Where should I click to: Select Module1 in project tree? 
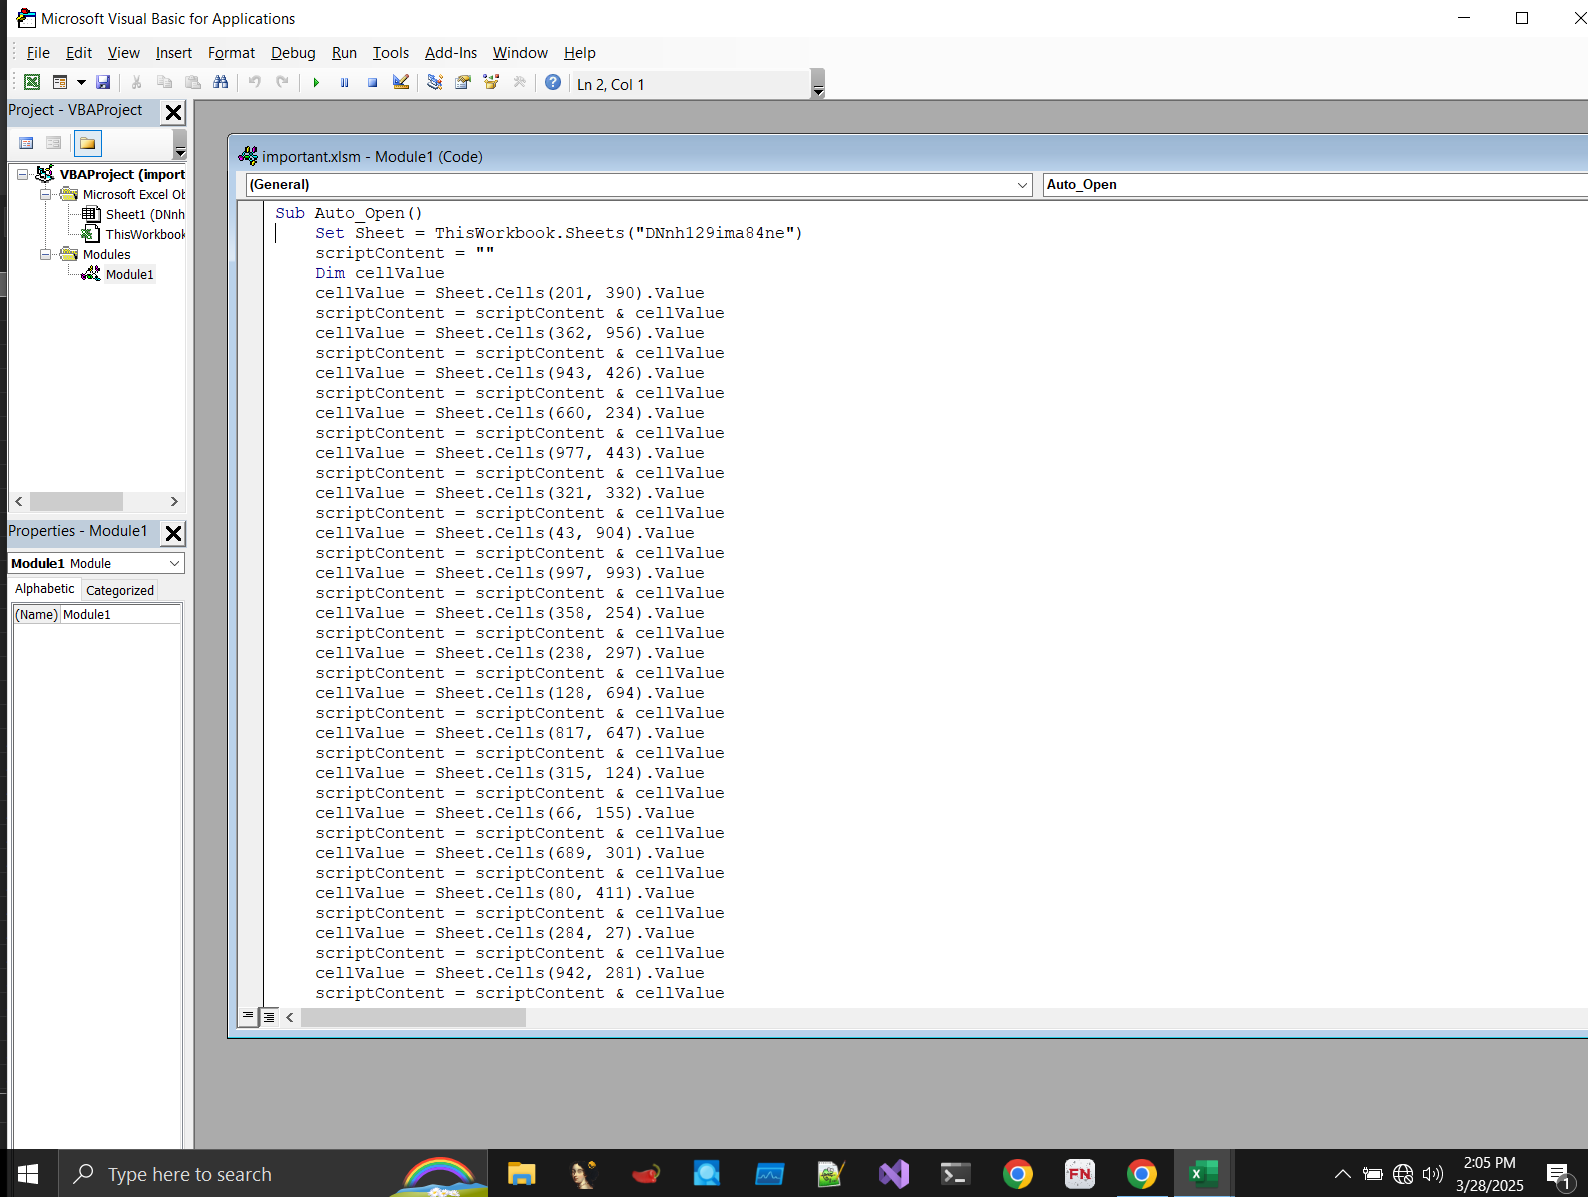coord(129,274)
